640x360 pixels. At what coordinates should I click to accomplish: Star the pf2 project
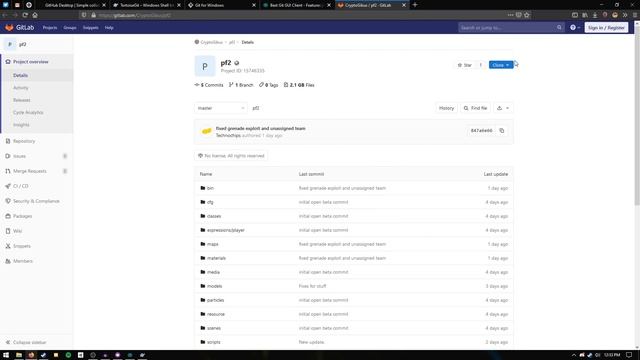pyautogui.click(x=464, y=65)
